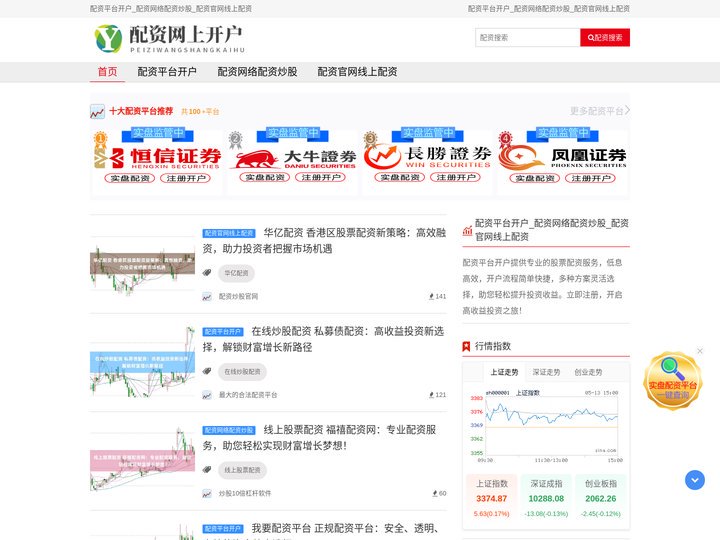The image size is (720, 540).
Task: Click the view count showing 141
Action: point(437,297)
